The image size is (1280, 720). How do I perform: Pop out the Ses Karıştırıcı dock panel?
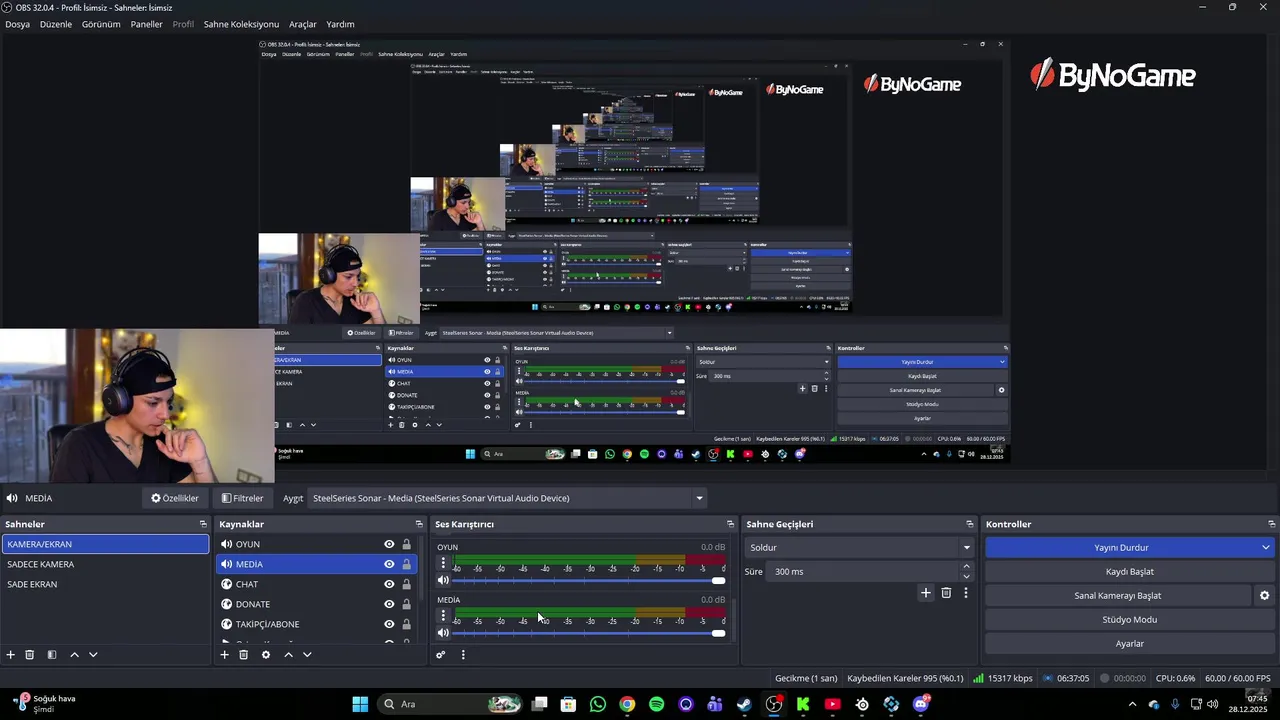coord(730,524)
